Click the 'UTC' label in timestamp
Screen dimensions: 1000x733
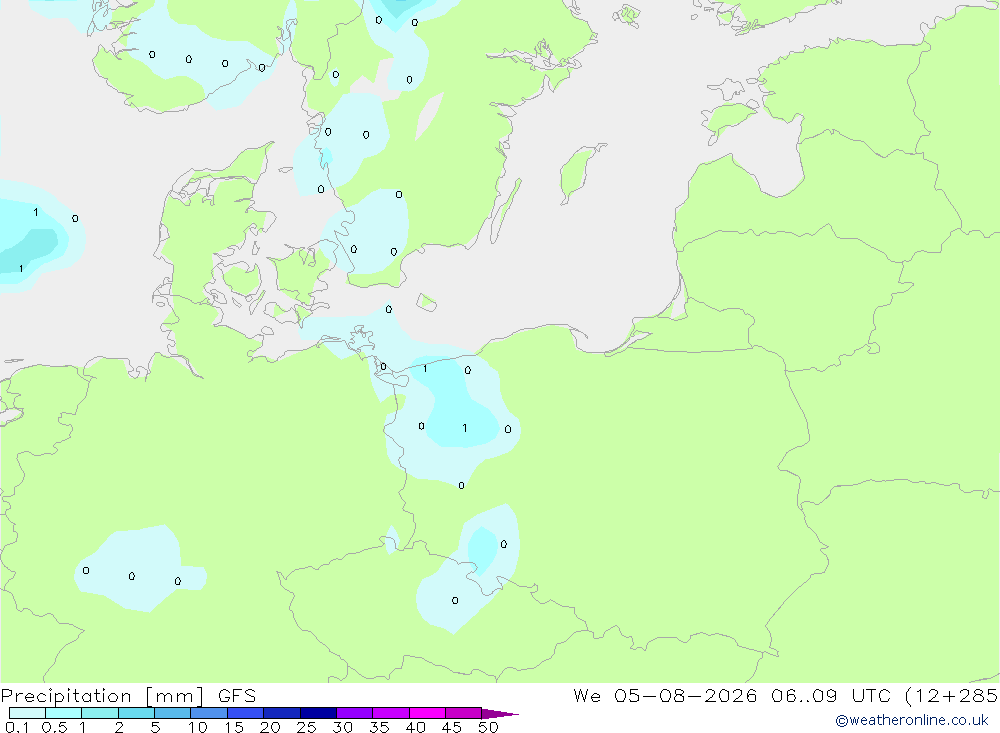(871, 695)
